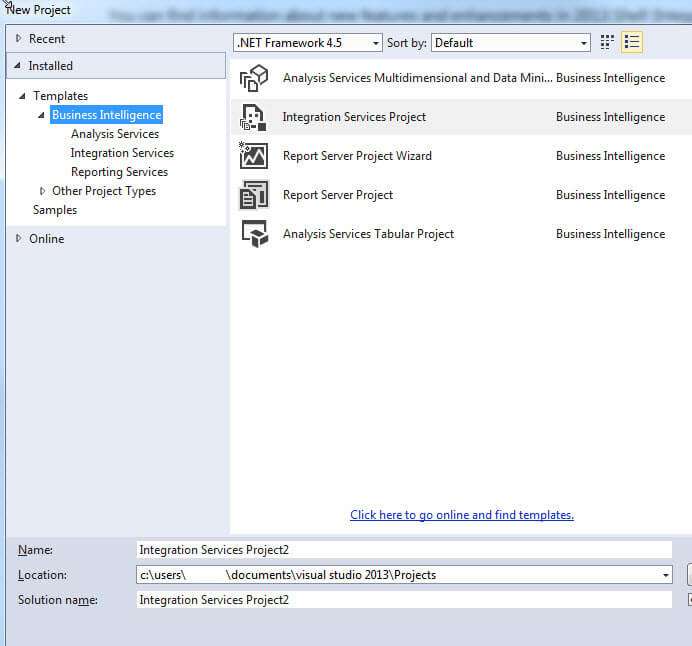Click the Name input field

click(404, 550)
